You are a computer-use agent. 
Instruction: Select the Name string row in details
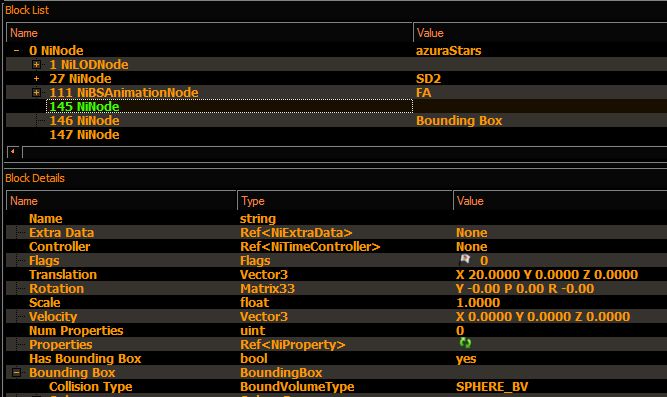(x=46, y=219)
